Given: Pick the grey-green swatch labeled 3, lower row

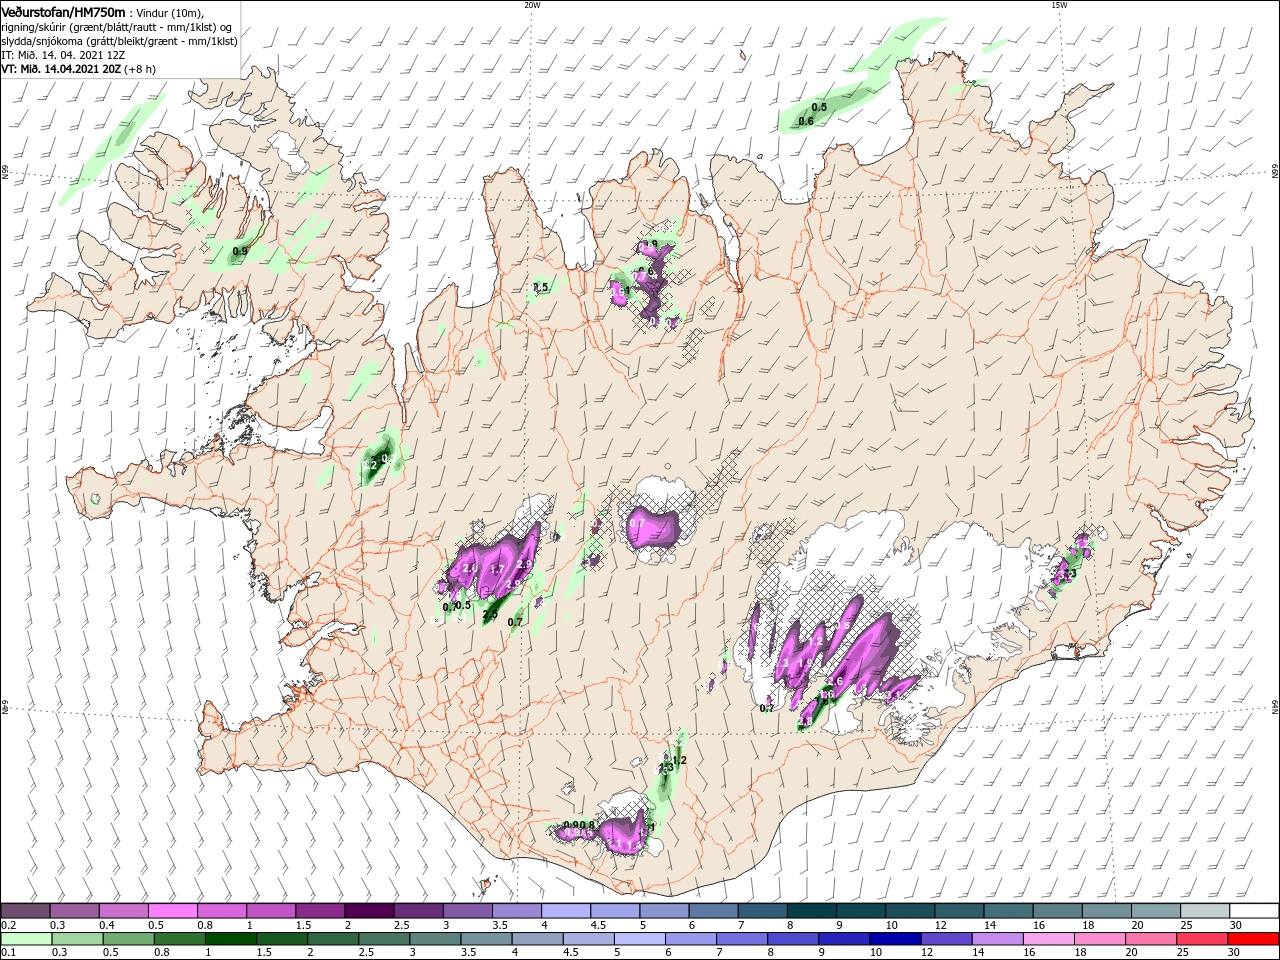Looking at the screenshot, I should (x=434, y=939).
